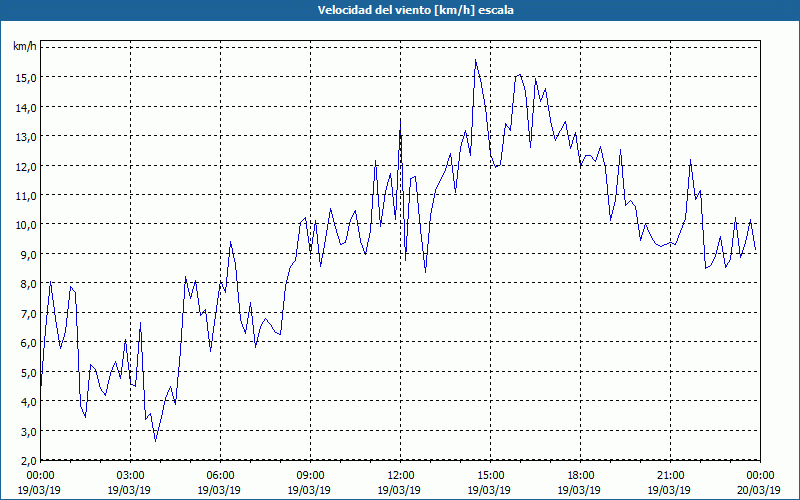Screen dimensions: 800x500
Task: Click the 7,0 y-axis value
Action: click(28, 314)
